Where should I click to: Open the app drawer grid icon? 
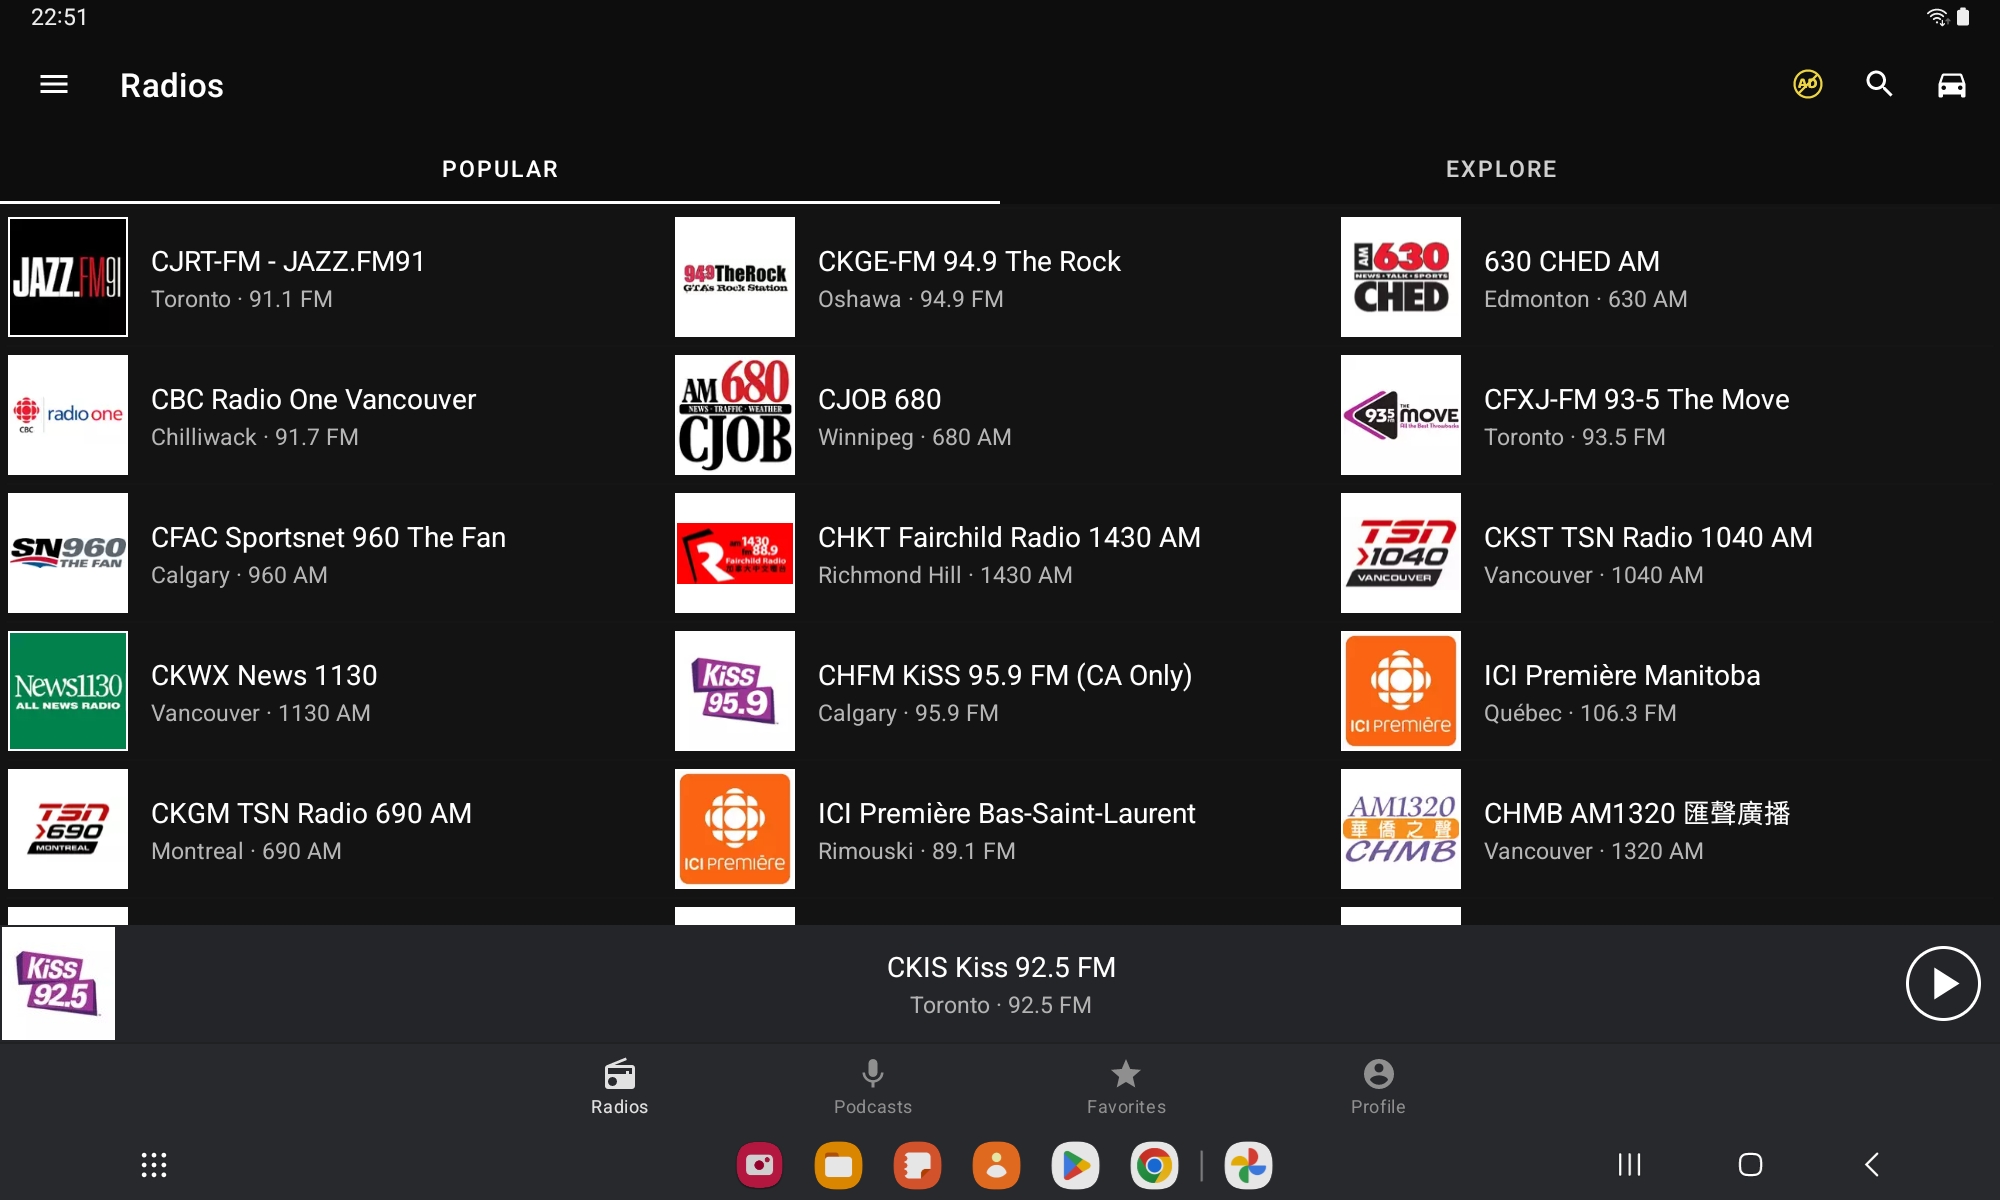tap(154, 1165)
